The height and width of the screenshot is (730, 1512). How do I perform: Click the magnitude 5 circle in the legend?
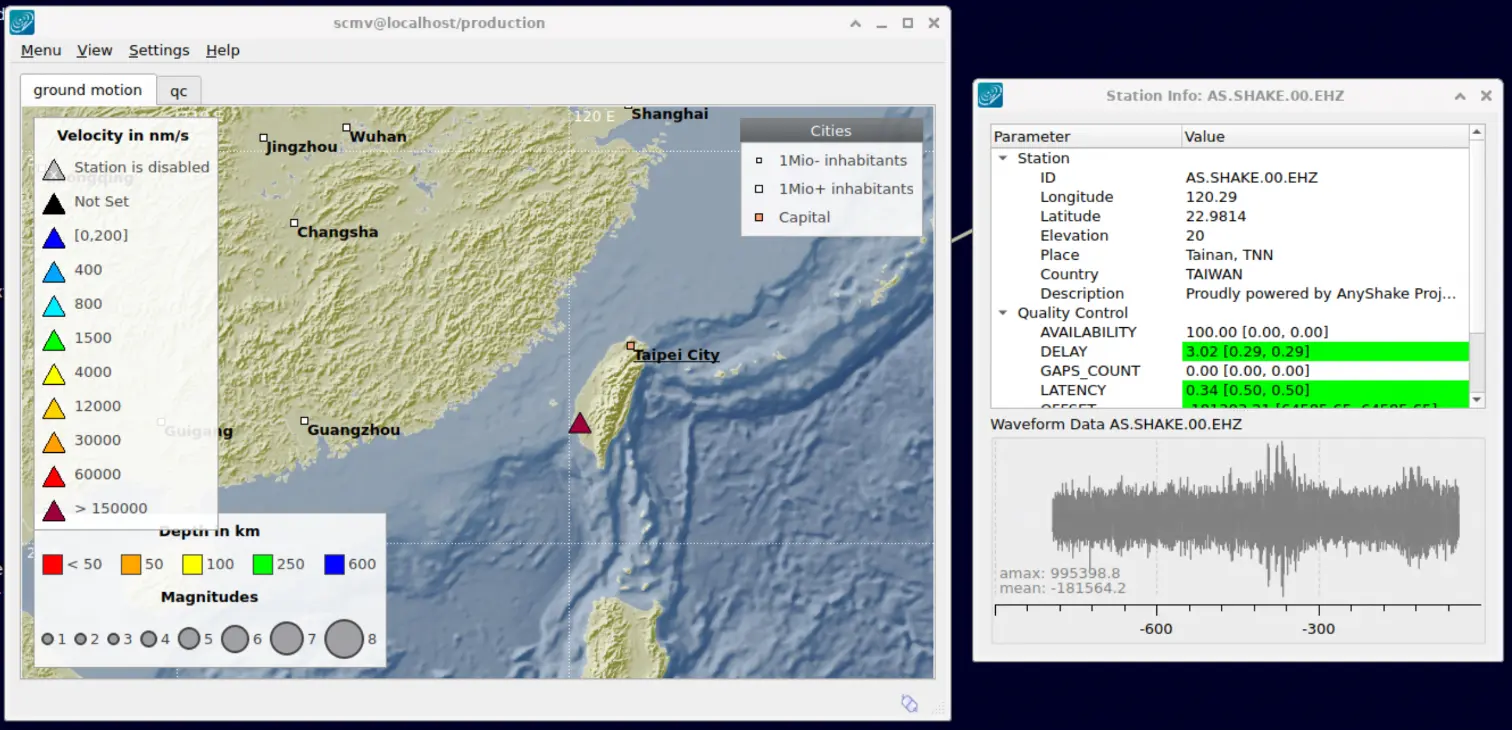189,638
